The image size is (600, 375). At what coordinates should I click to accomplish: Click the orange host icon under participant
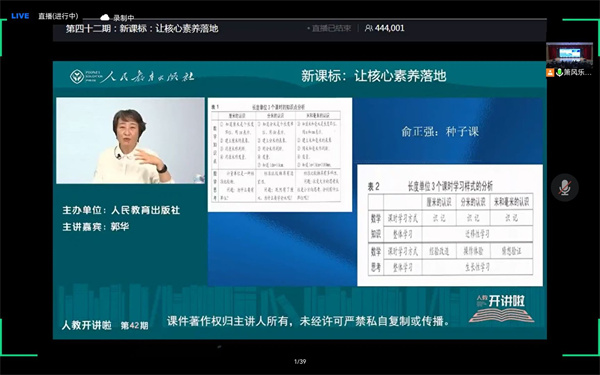550,72
